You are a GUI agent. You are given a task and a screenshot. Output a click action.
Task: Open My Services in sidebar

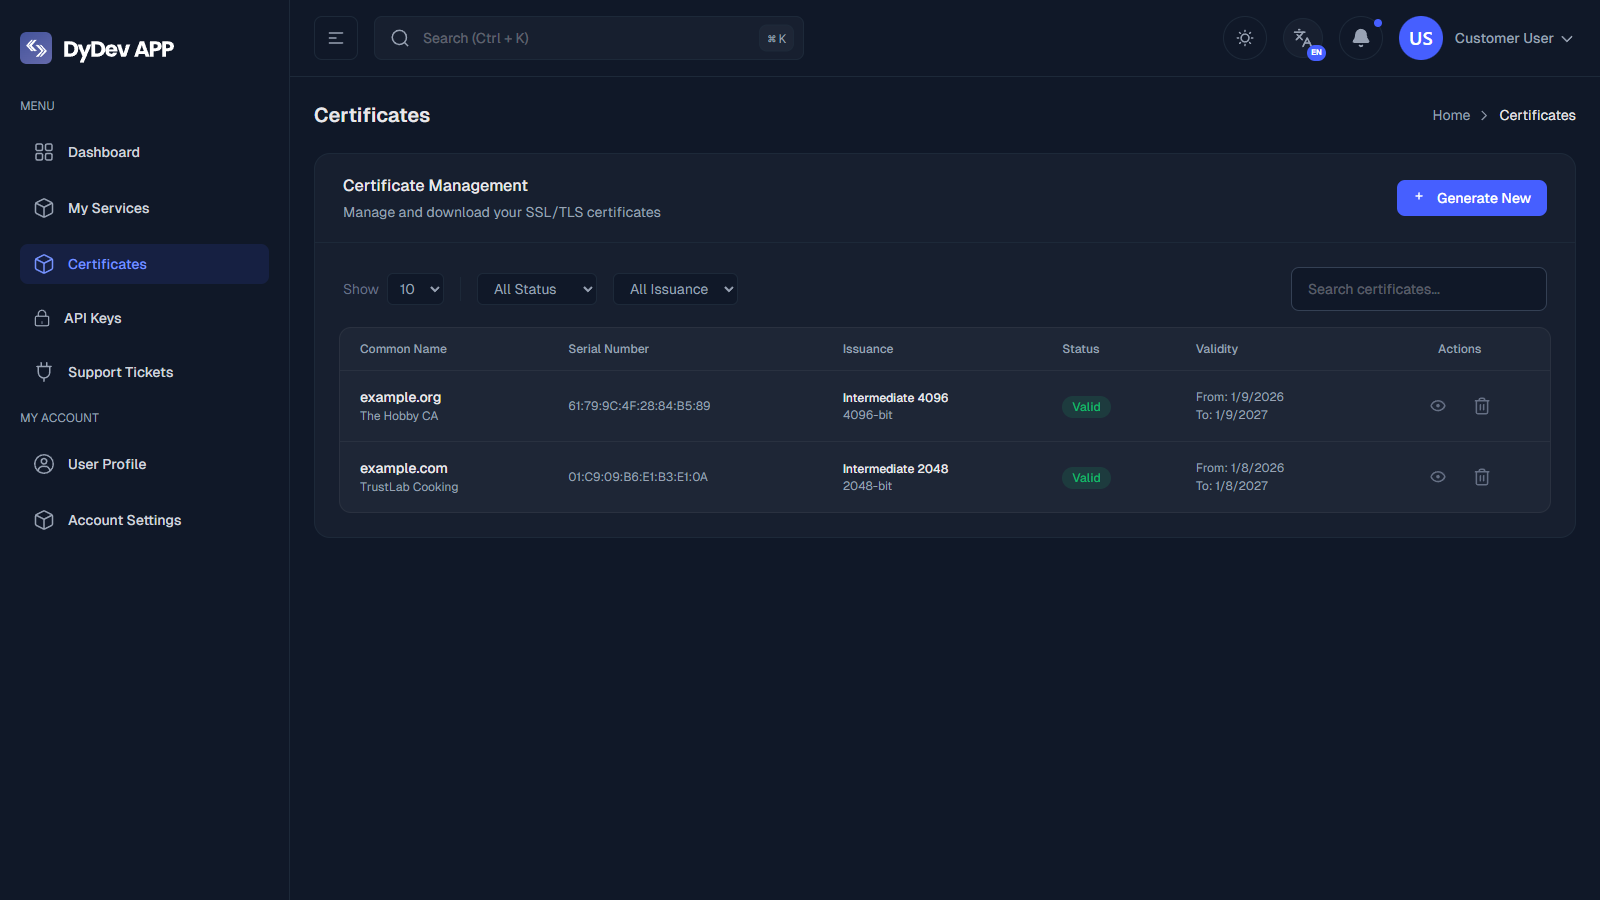pos(108,208)
